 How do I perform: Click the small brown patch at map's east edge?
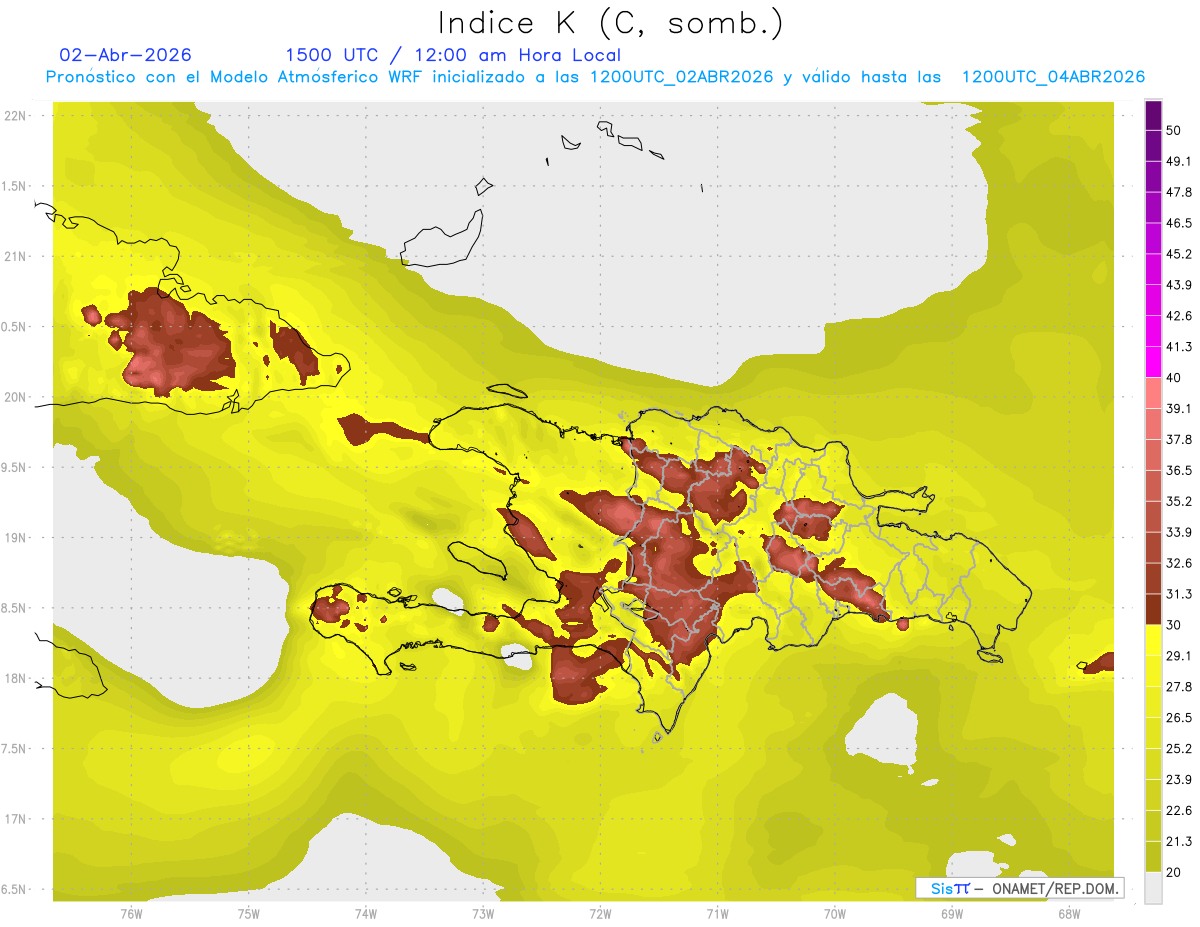click(1099, 663)
